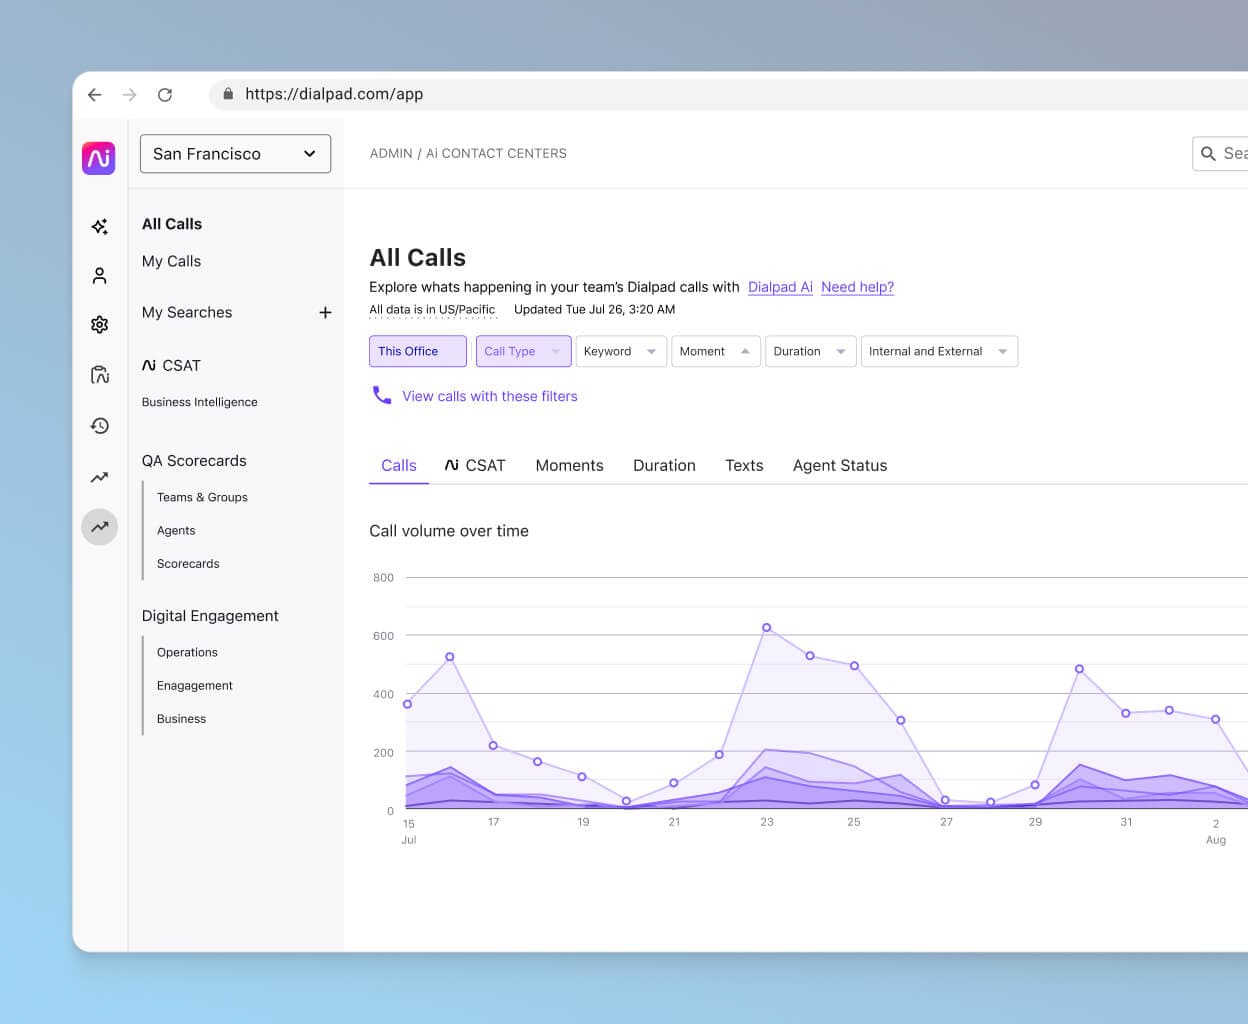Toggle the This Office filter
Image resolution: width=1248 pixels, height=1024 pixels.
click(417, 351)
